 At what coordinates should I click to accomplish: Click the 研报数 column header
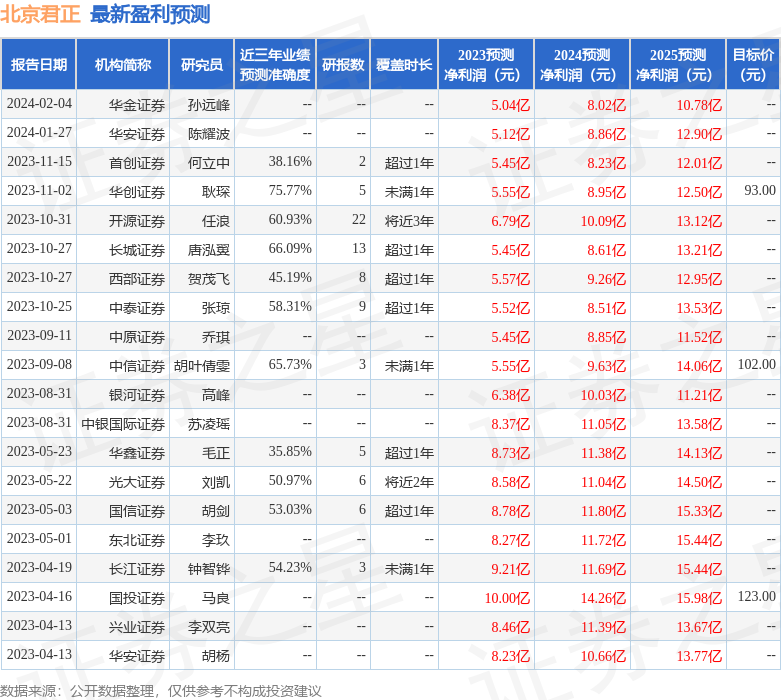click(343, 65)
